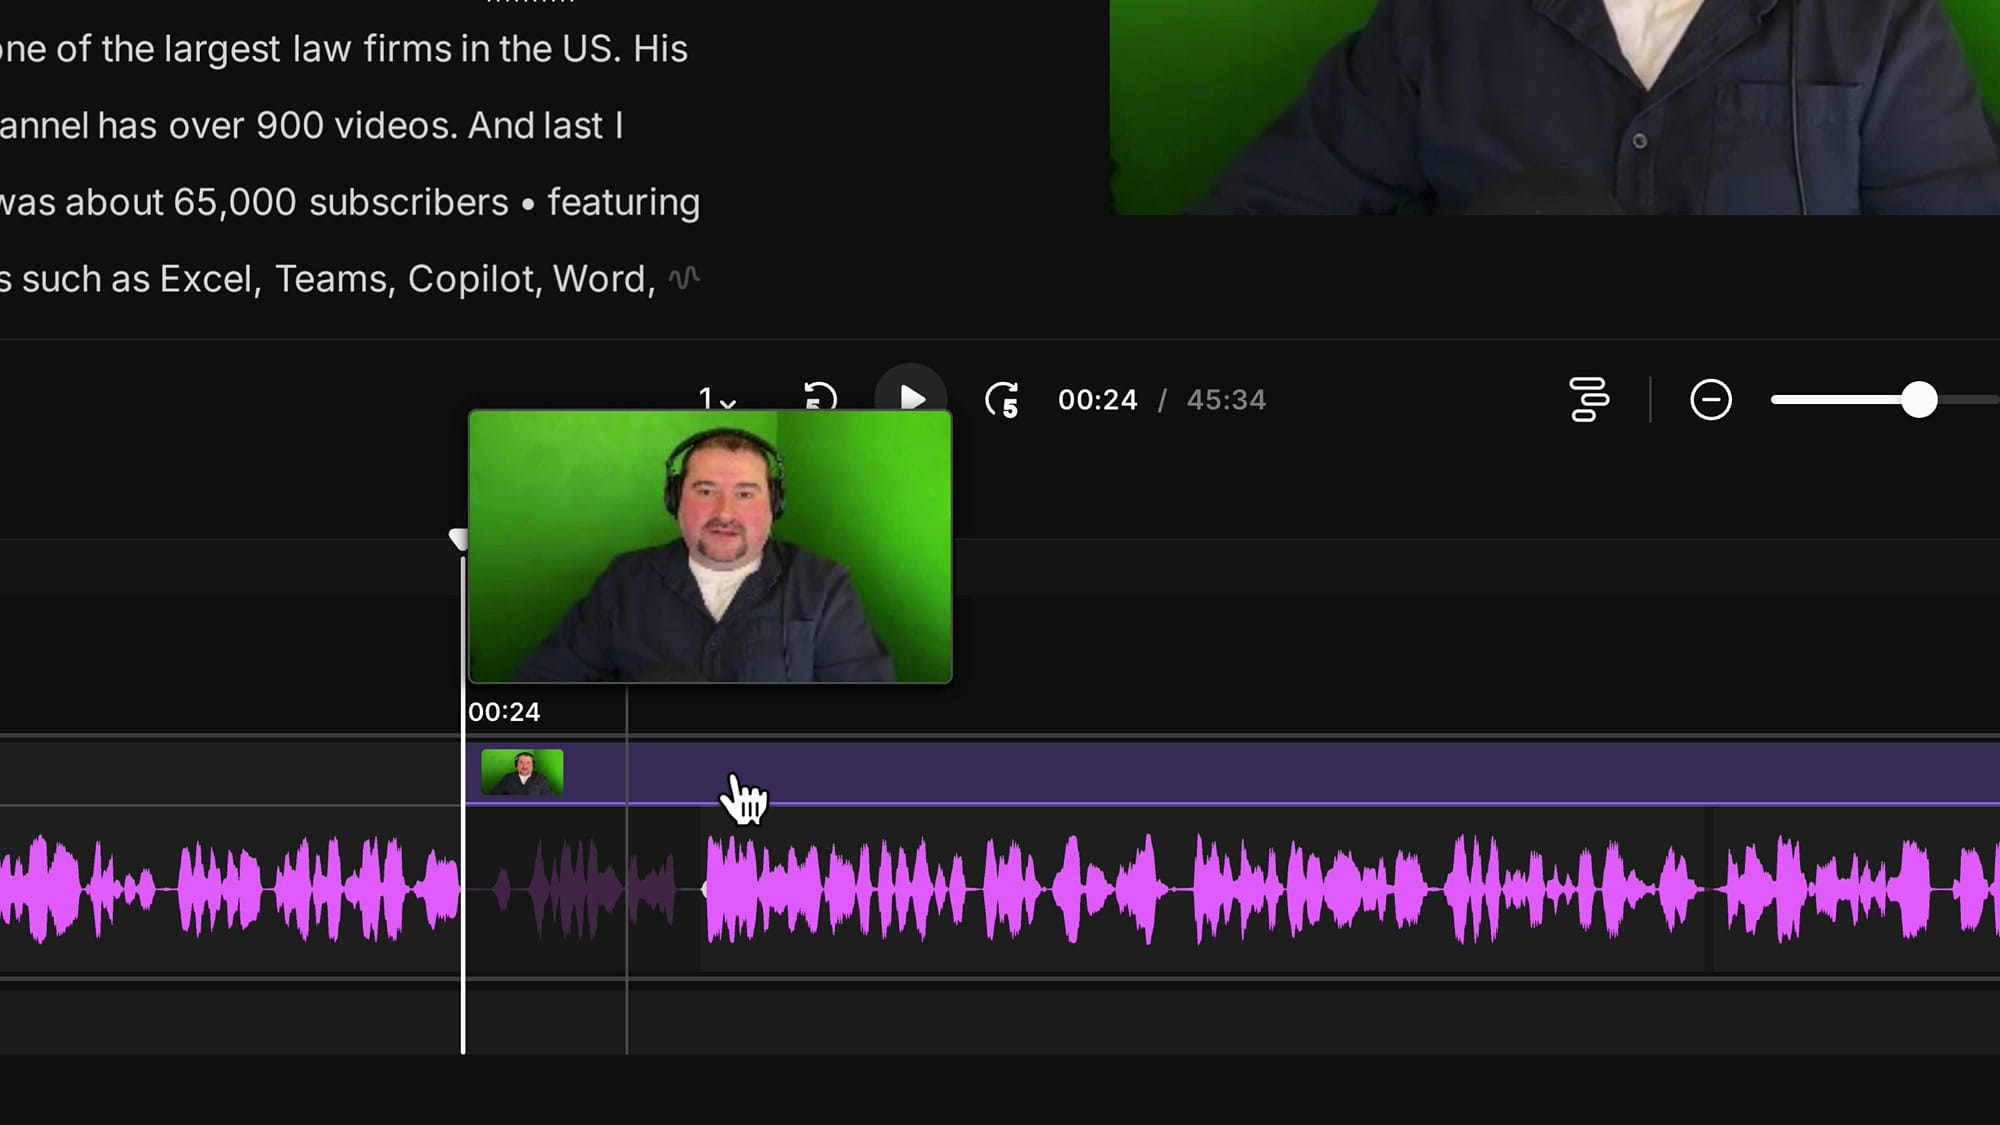This screenshot has height=1125, width=2000.
Task: Click the total duration 45:34
Action: click(1226, 399)
